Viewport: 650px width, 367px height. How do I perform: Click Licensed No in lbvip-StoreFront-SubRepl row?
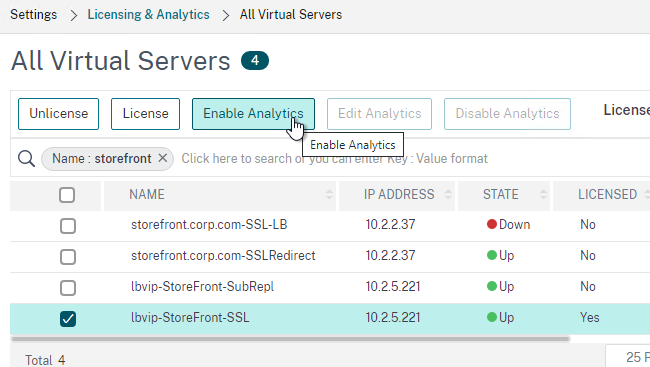pos(588,287)
